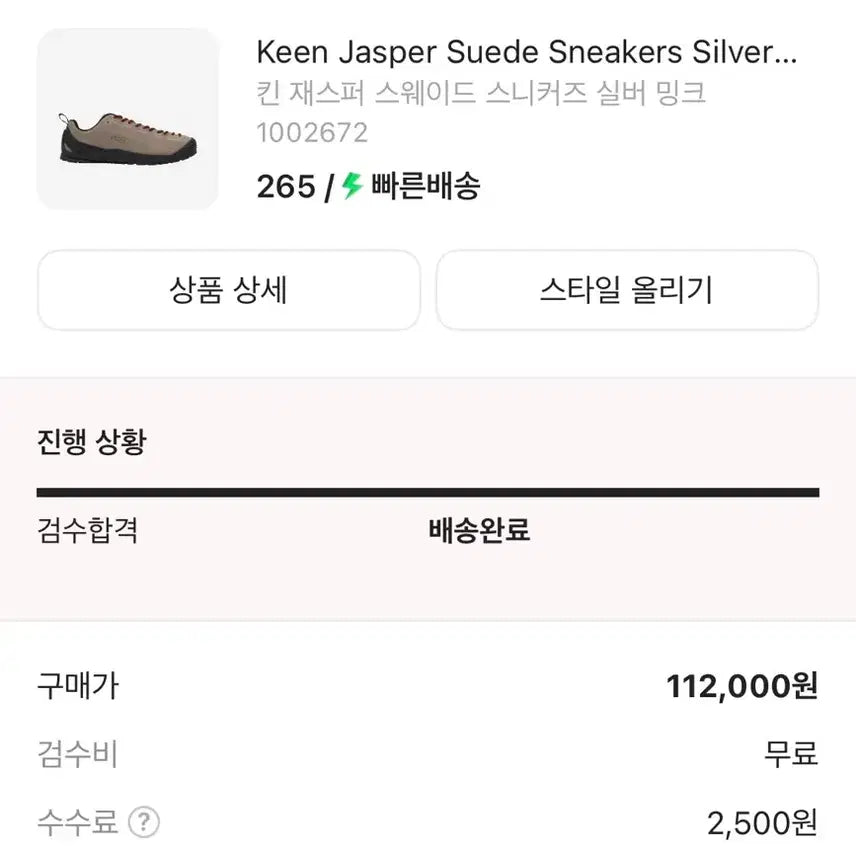Tap the 구매가 label
856x856 pixels.
point(78,686)
